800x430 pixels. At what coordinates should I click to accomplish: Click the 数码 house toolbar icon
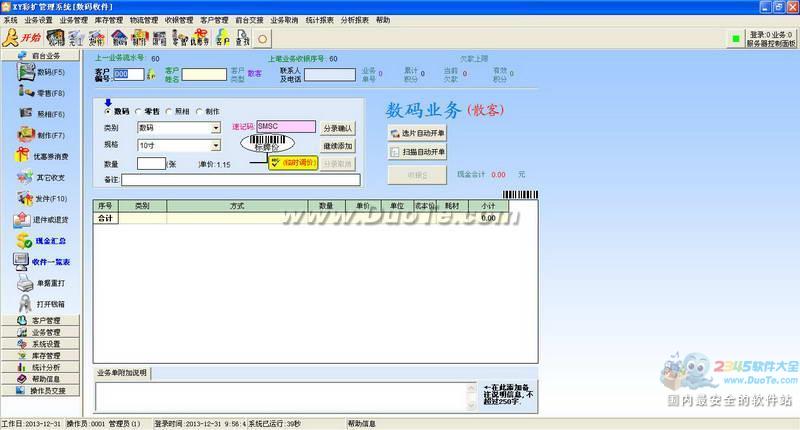coord(119,38)
